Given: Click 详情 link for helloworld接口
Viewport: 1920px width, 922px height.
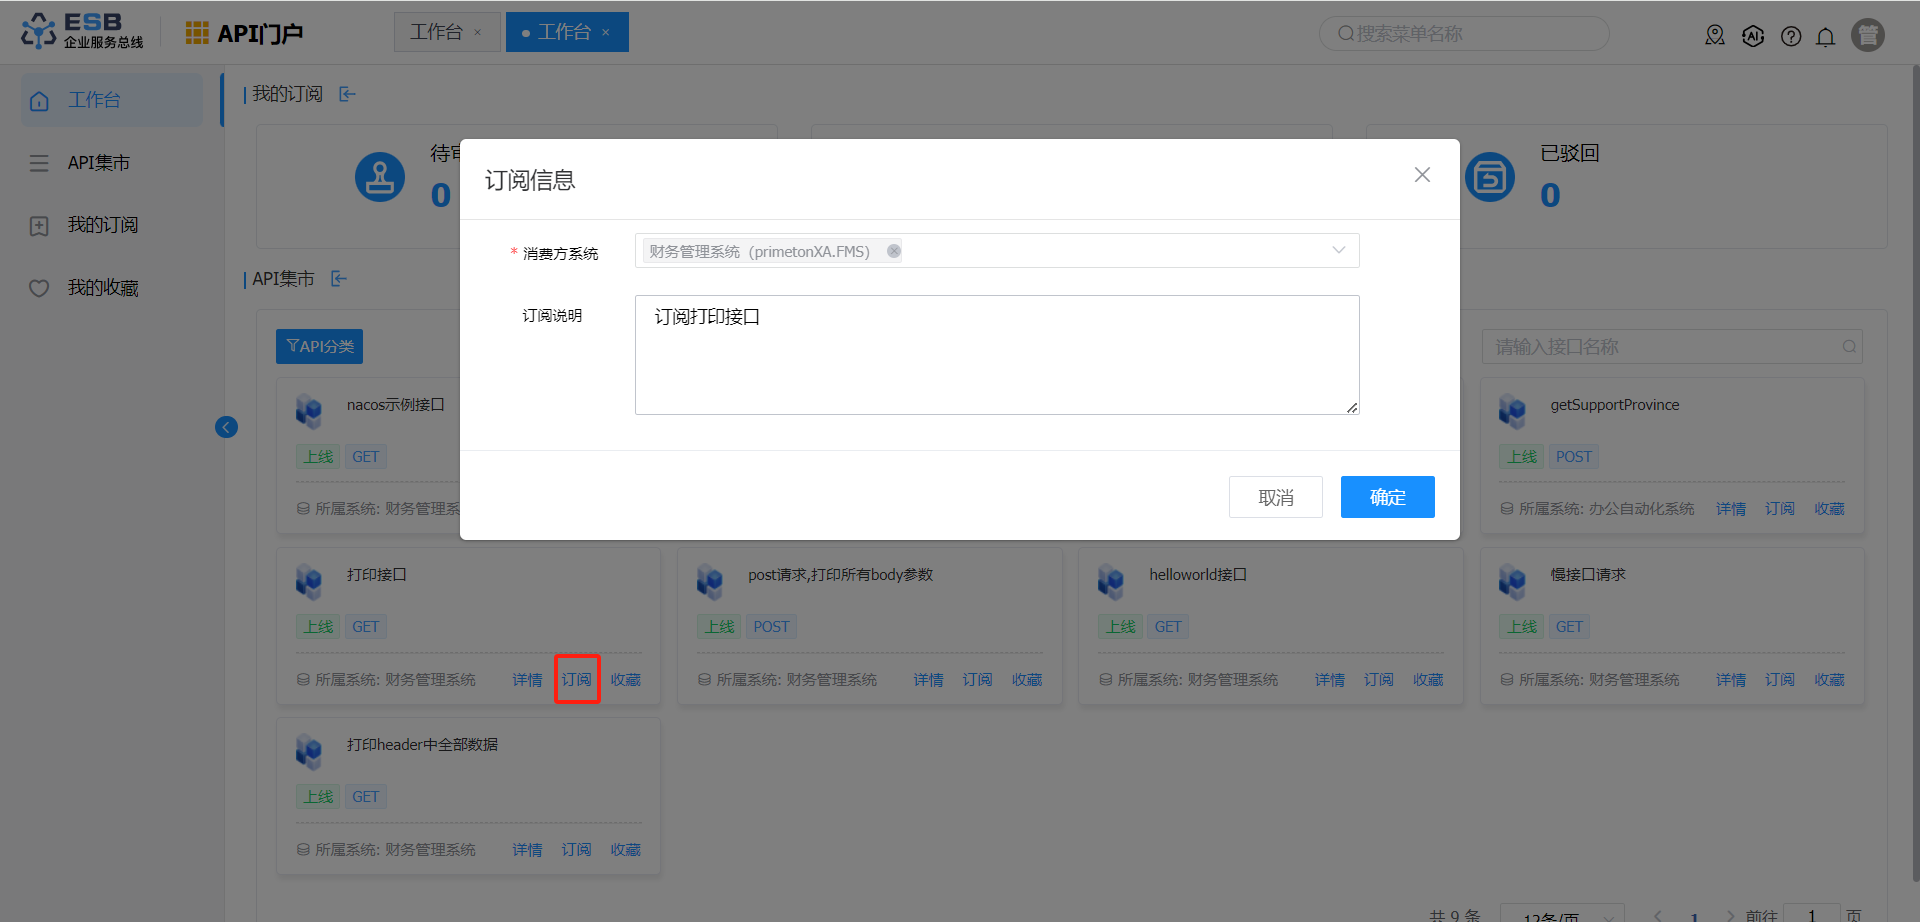Looking at the screenshot, I should point(1329,680).
